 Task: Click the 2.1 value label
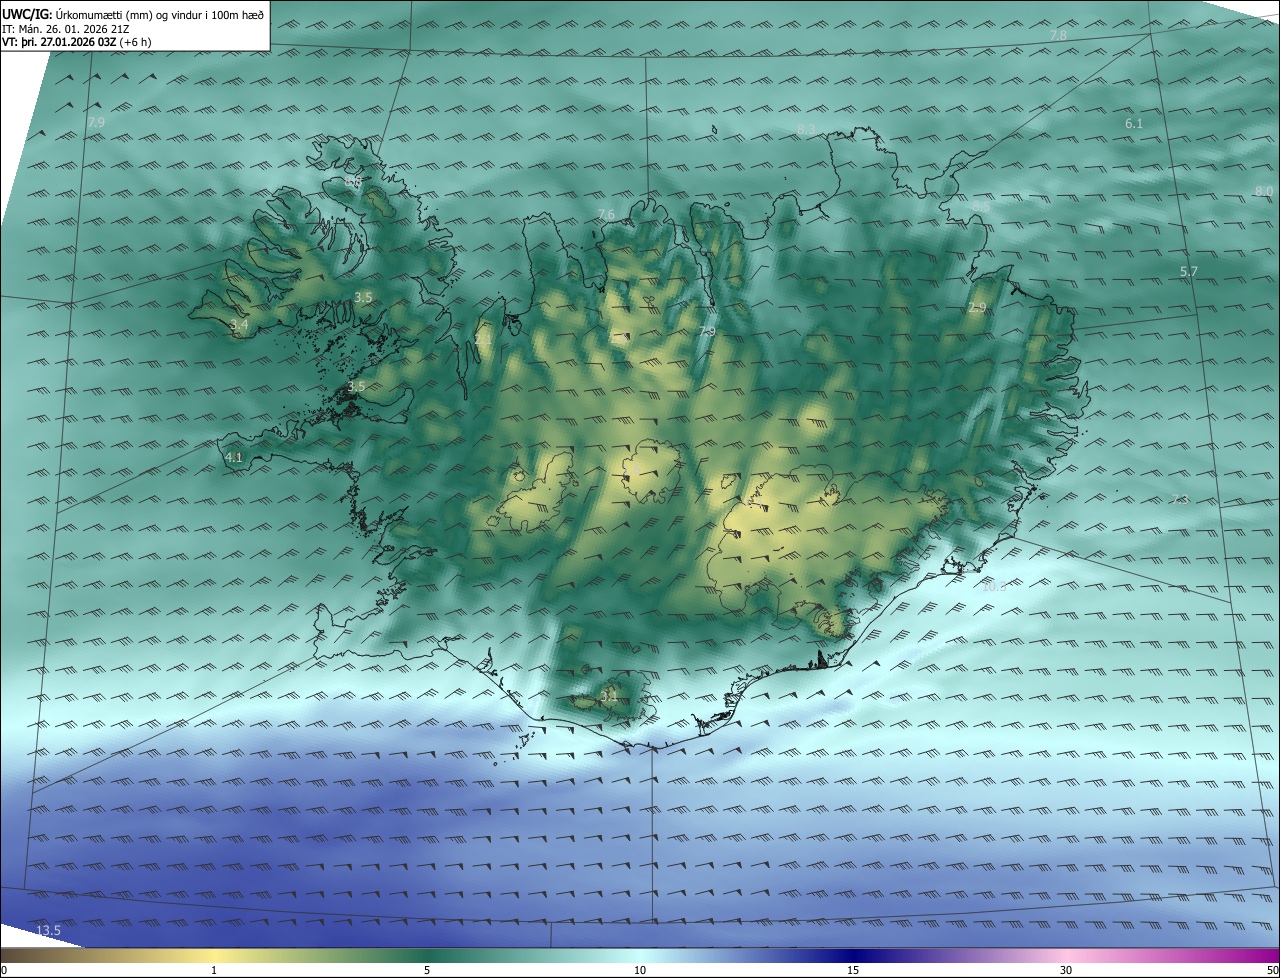point(483,340)
